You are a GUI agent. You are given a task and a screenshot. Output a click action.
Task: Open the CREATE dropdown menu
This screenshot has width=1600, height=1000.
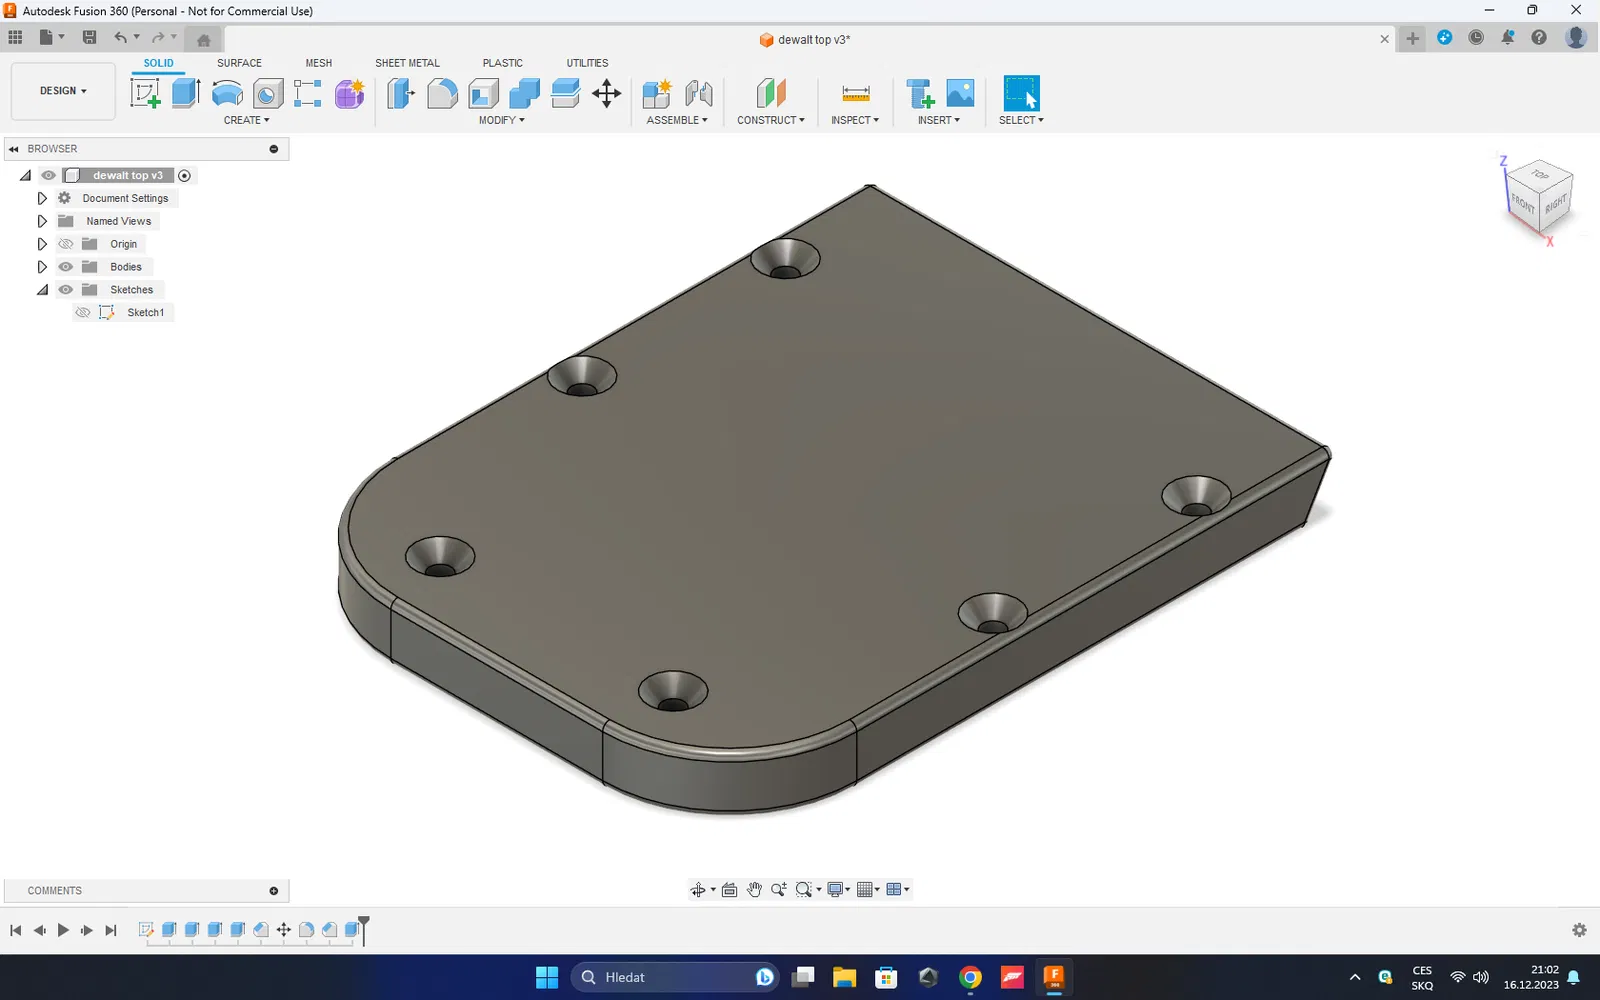point(247,120)
